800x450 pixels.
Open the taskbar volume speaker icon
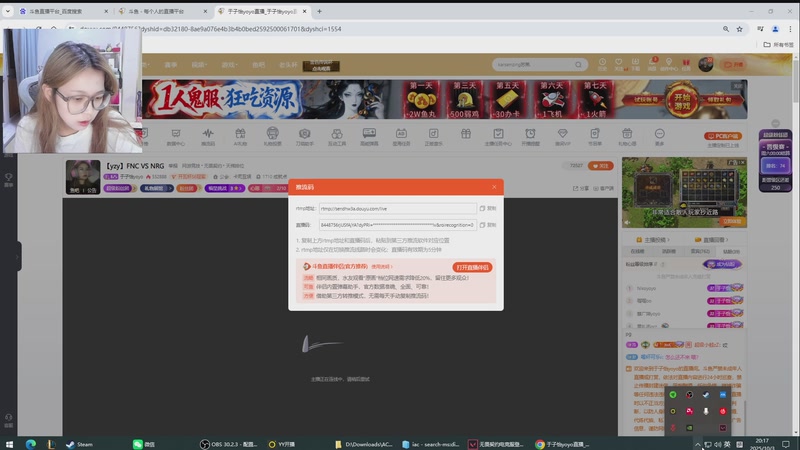tap(718, 444)
